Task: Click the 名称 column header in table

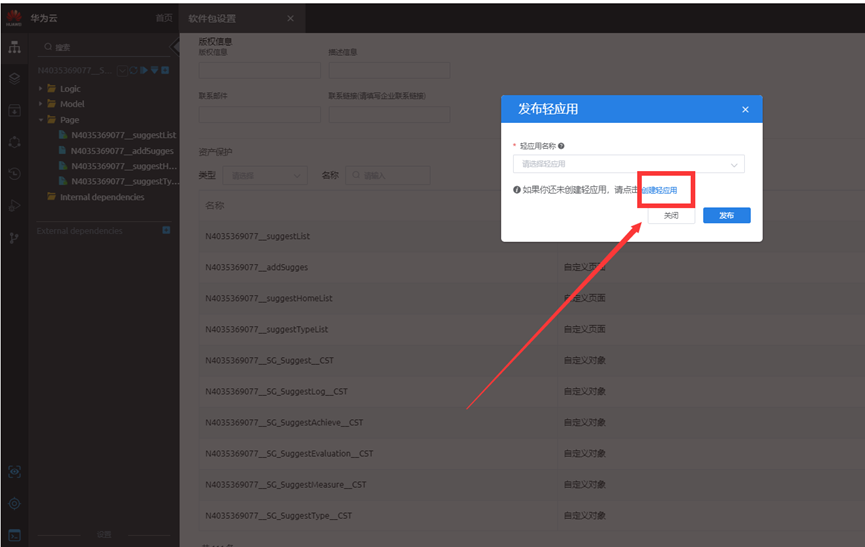Action: pos(215,205)
